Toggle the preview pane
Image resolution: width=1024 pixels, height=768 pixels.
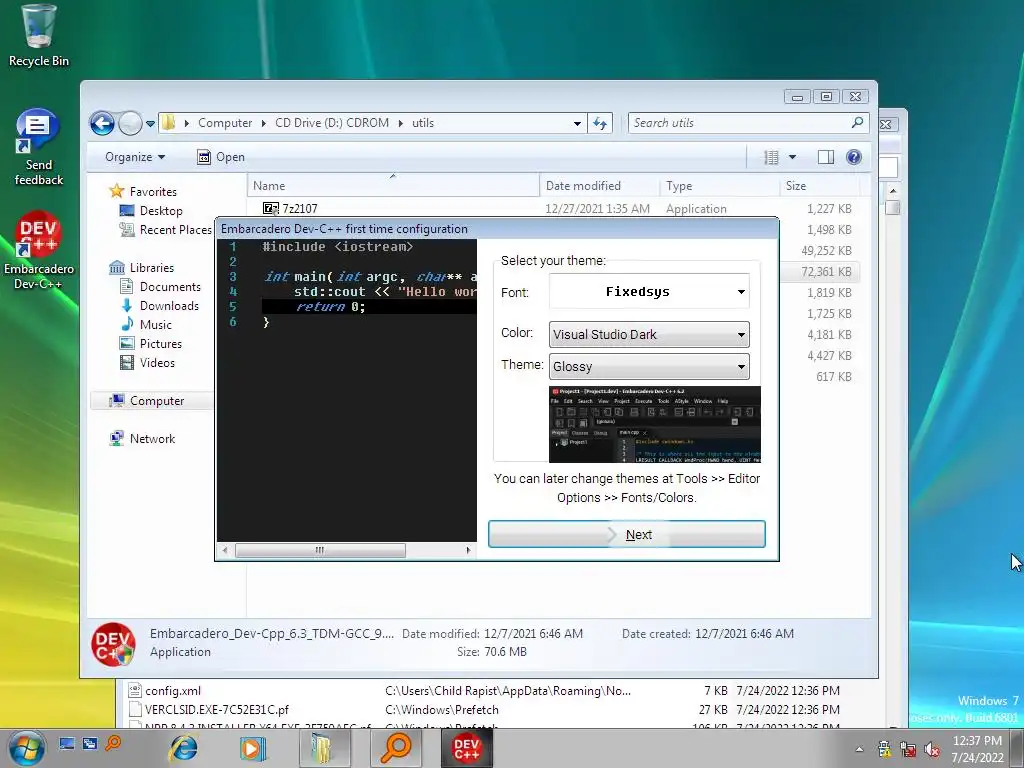tap(825, 157)
